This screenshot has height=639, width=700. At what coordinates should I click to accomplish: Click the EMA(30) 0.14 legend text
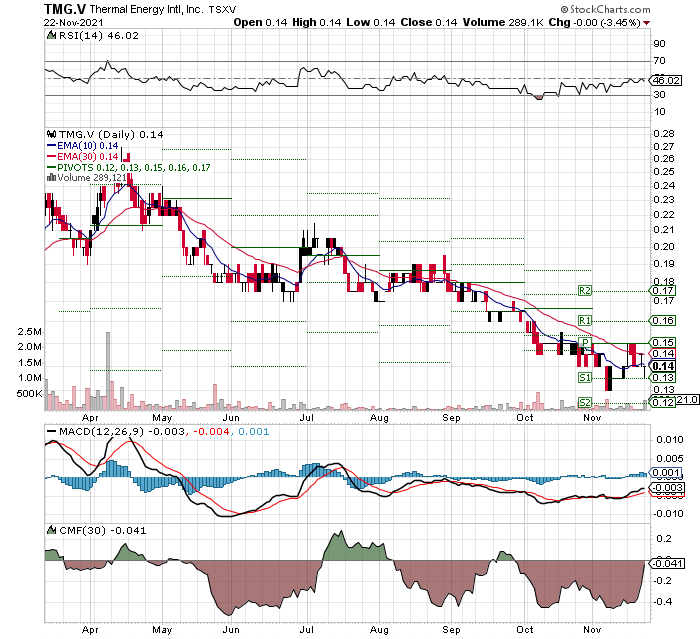coord(88,157)
